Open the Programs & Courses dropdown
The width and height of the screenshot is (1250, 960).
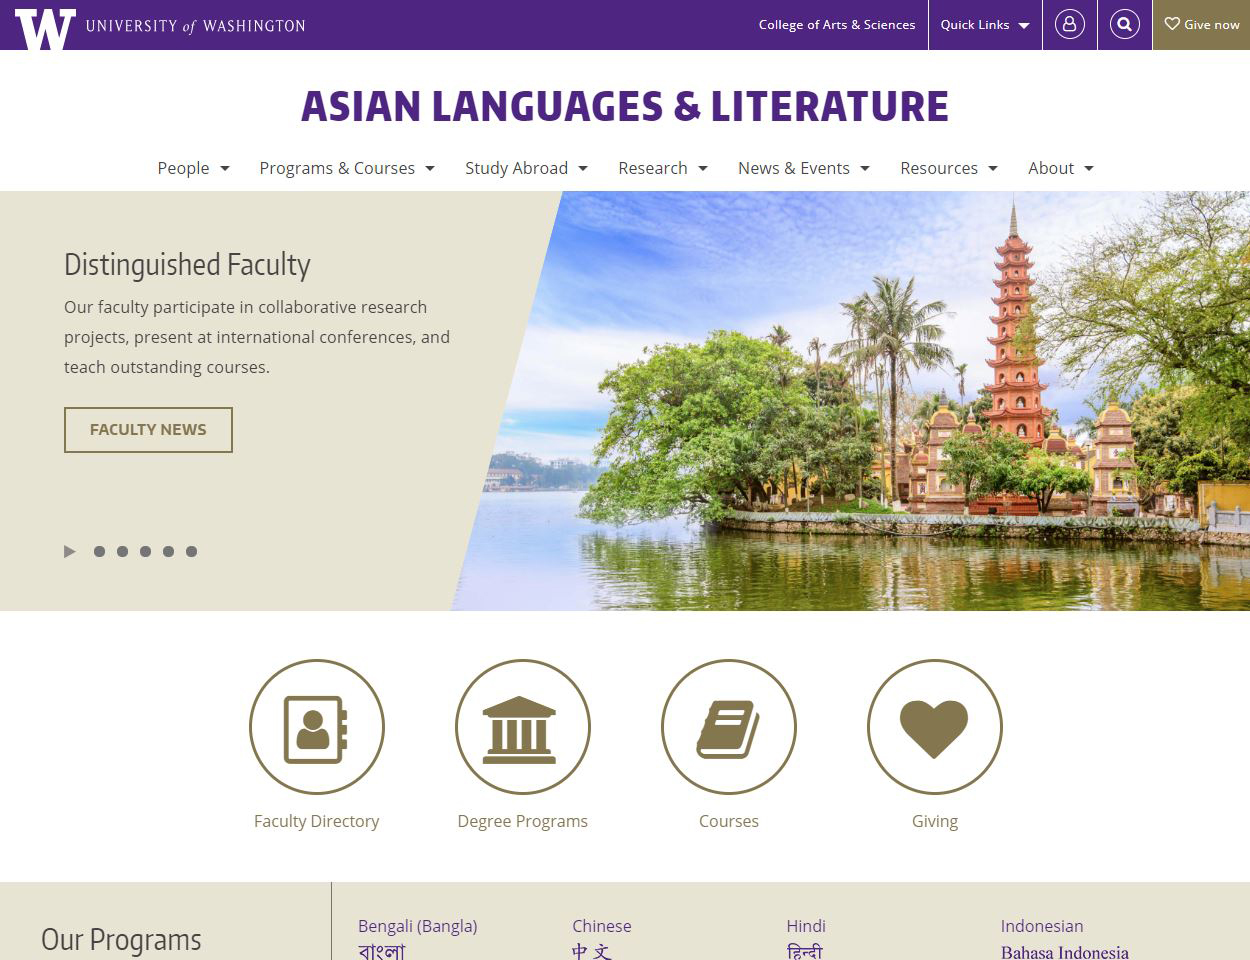coord(346,168)
